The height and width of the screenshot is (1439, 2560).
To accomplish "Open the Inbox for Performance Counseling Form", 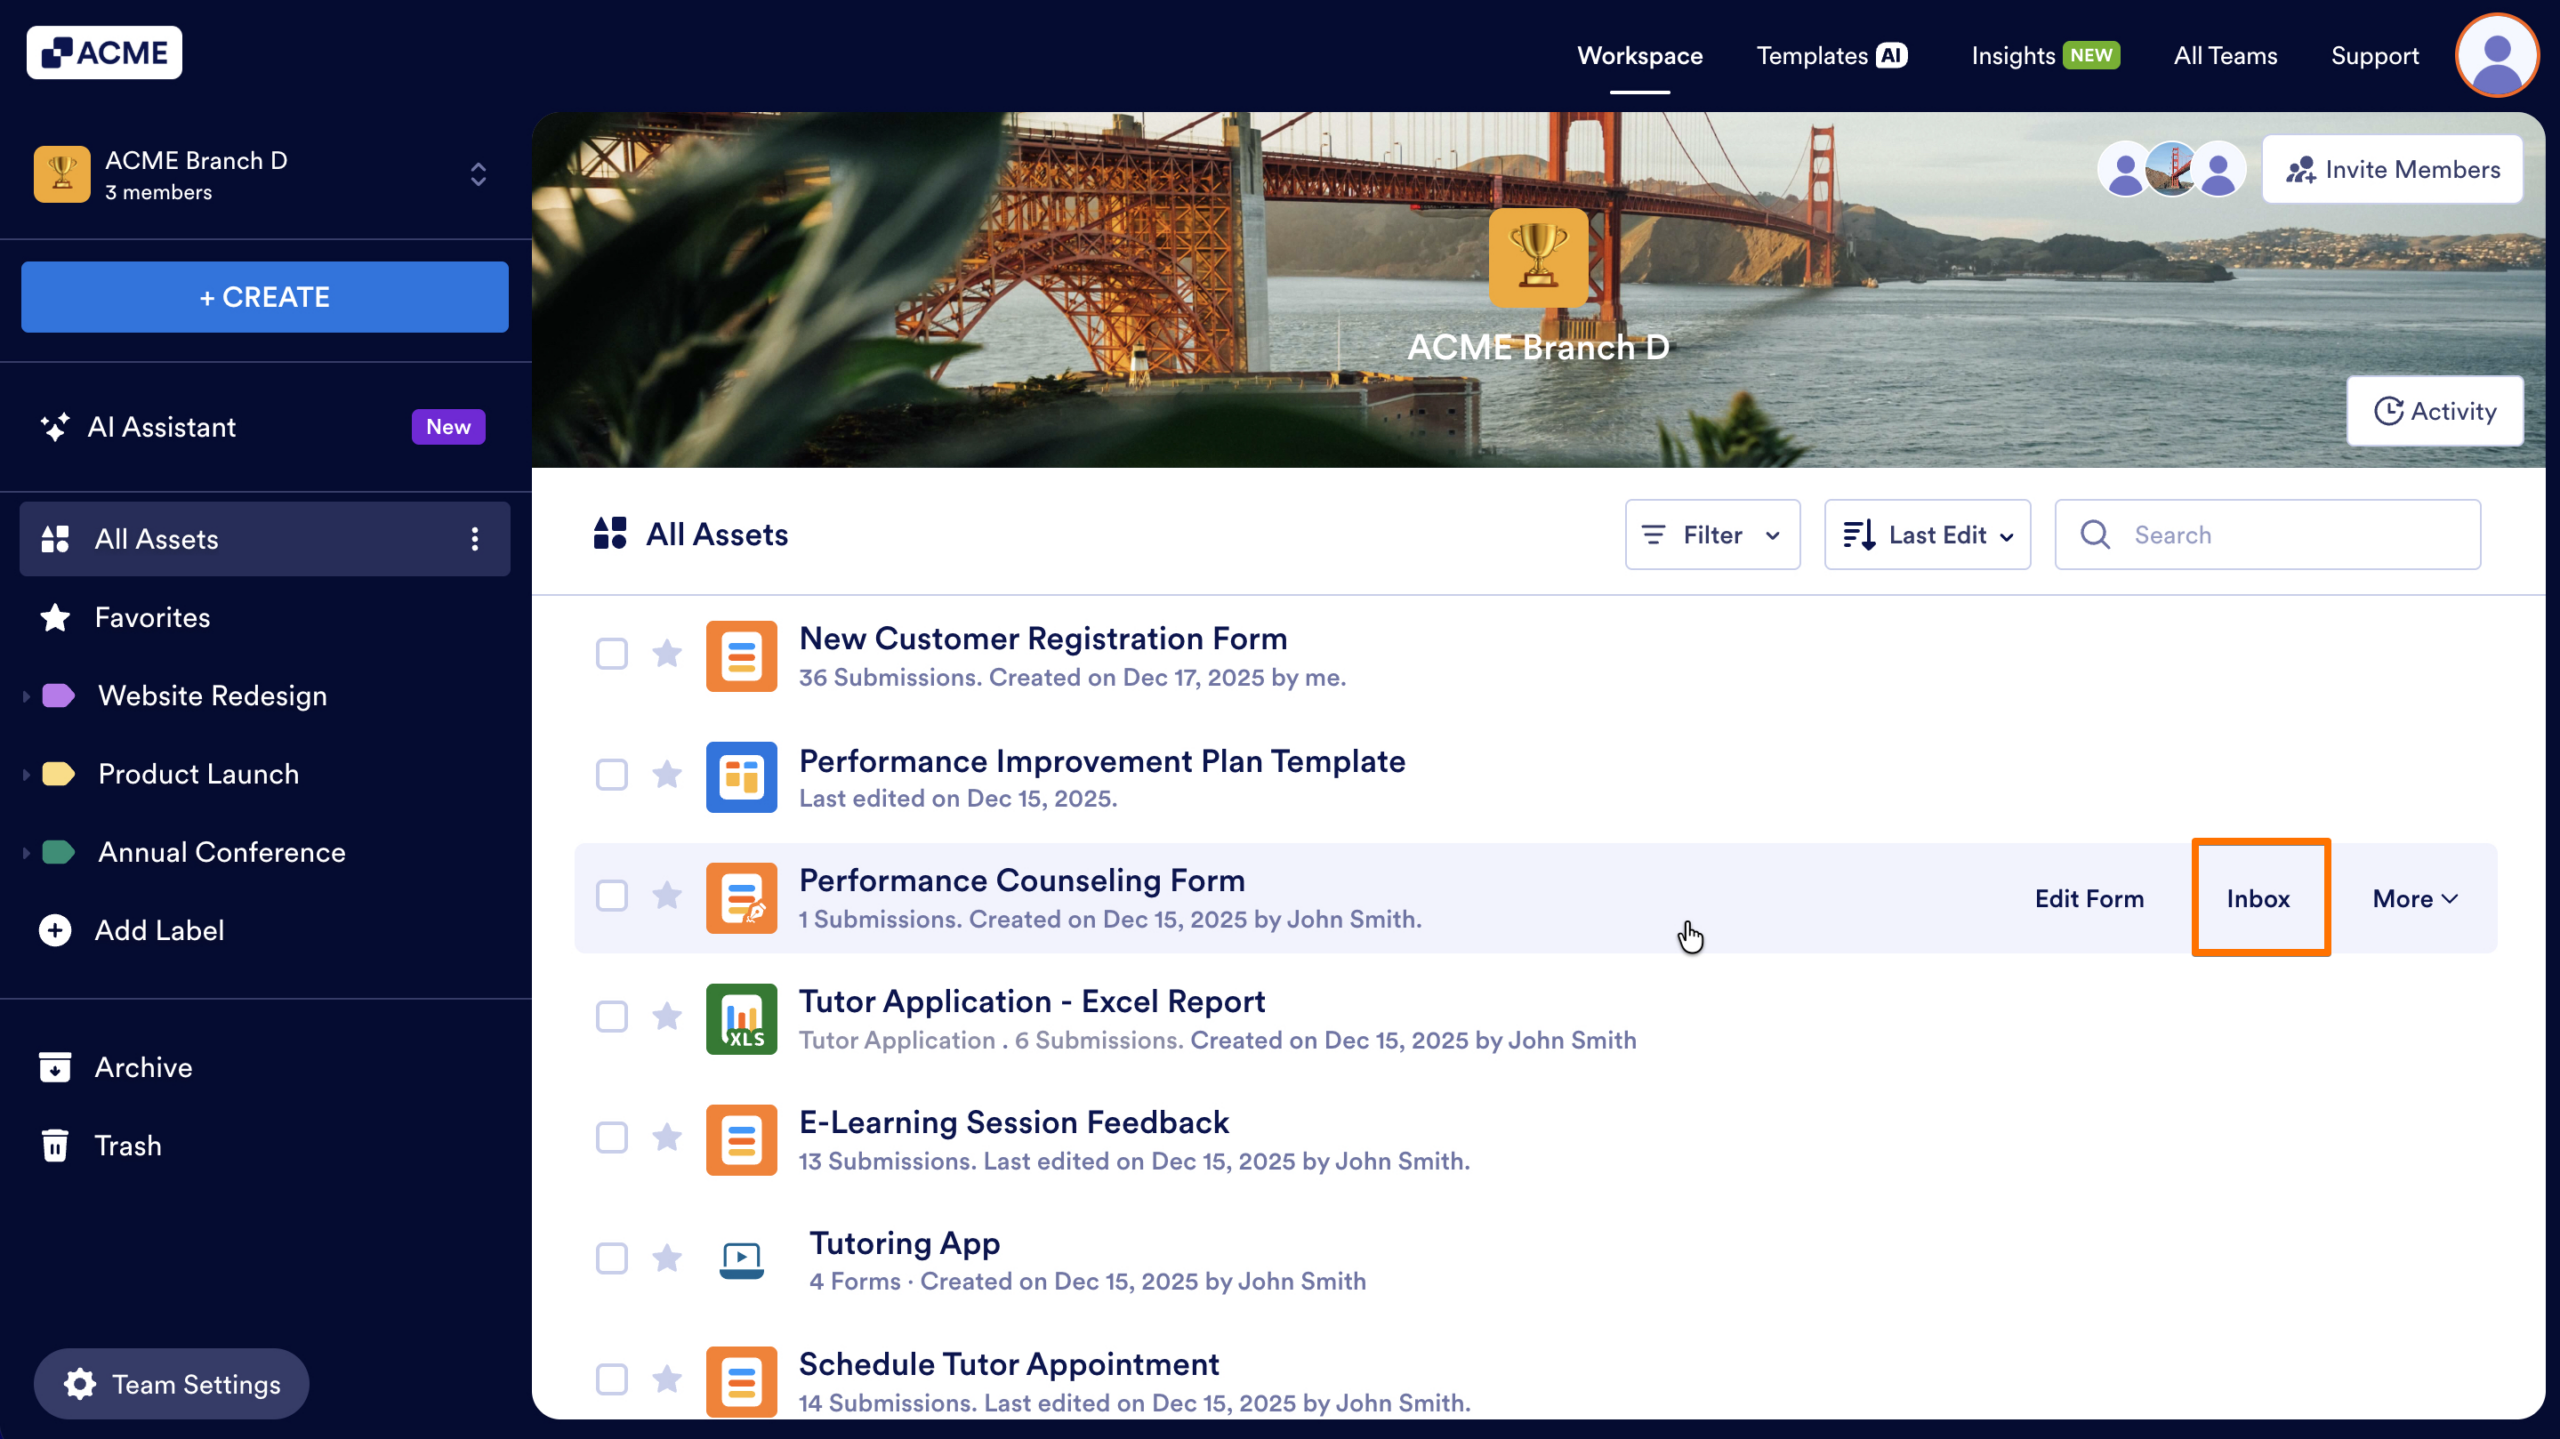I will coord(2259,898).
